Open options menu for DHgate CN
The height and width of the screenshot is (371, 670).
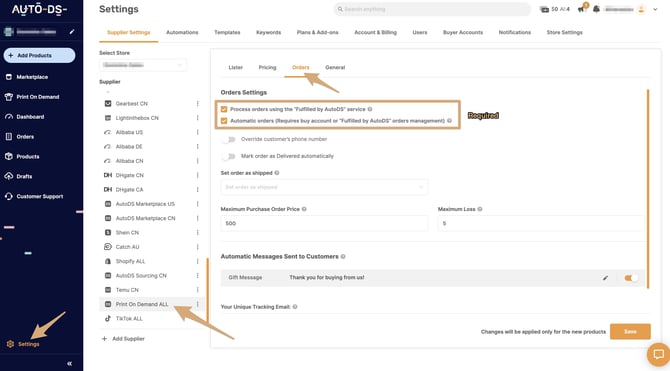coord(197,175)
